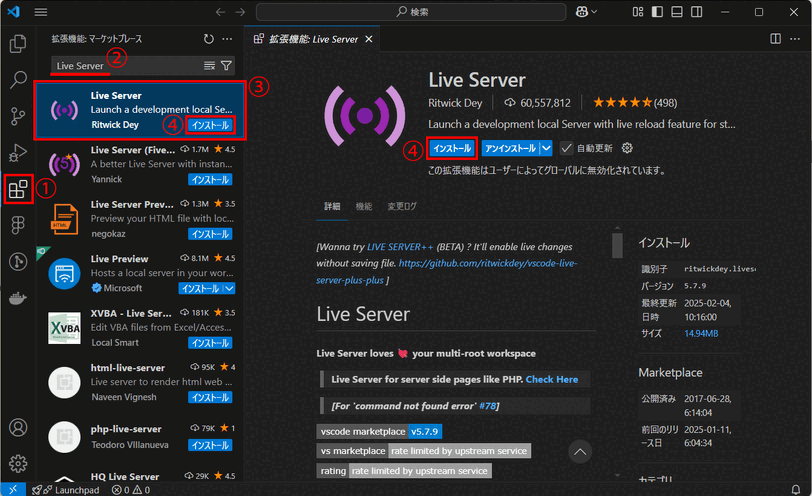The width and height of the screenshot is (812, 496).
Task: Open the Git graph activity bar icon
Action: click(x=18, y=261)
